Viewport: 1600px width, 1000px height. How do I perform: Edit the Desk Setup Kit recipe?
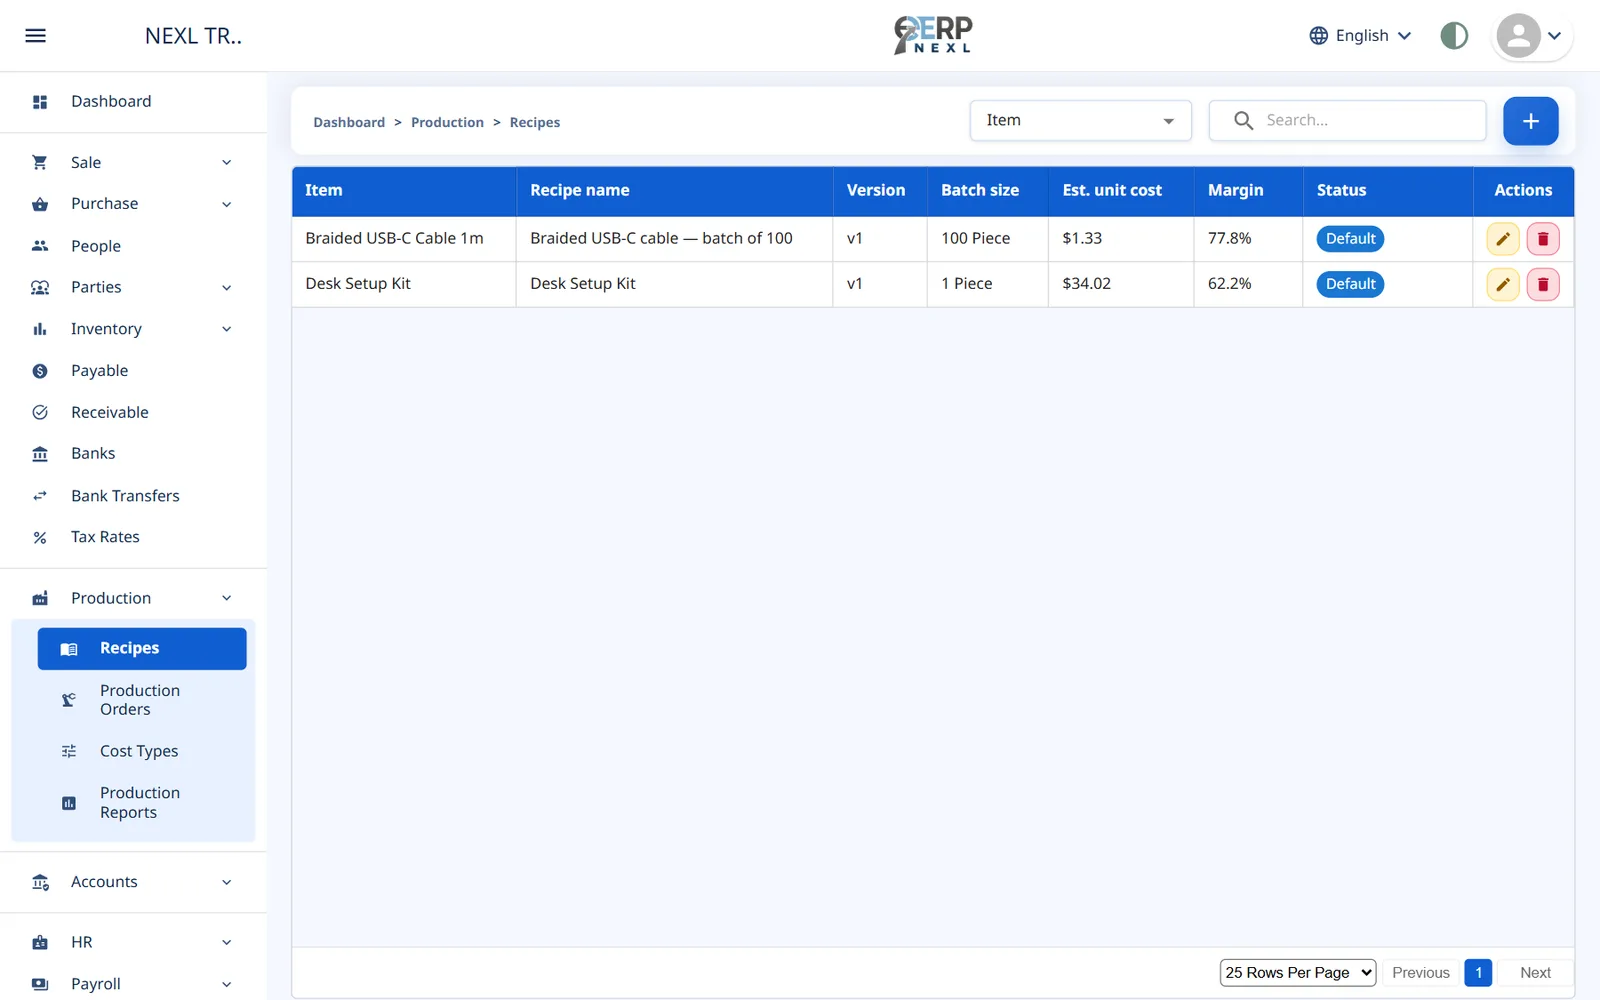pos(1502,284)
